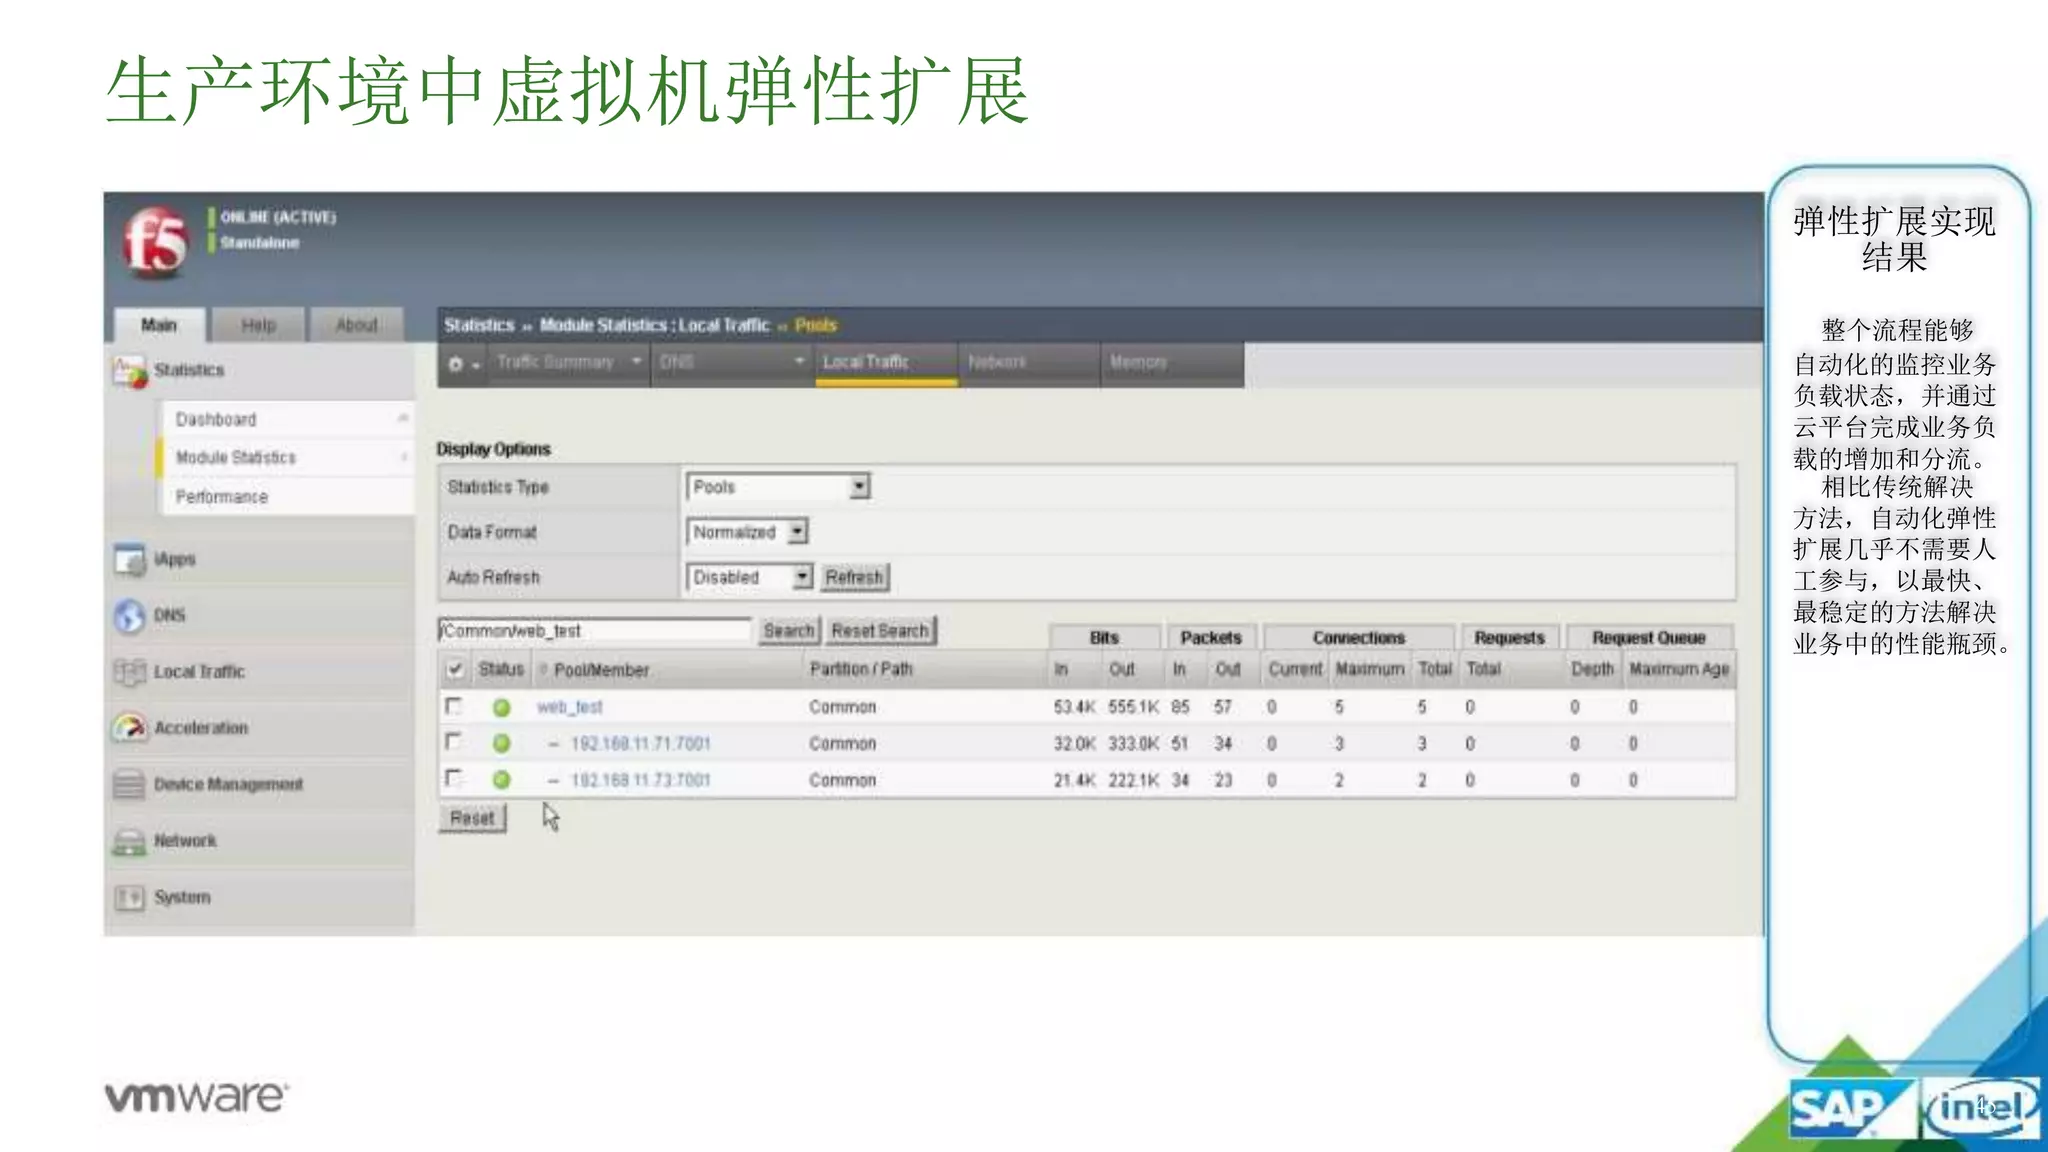Open the System sidebar icon
This screenshot has height=1152, width=2048.
(x=130, y=898)
